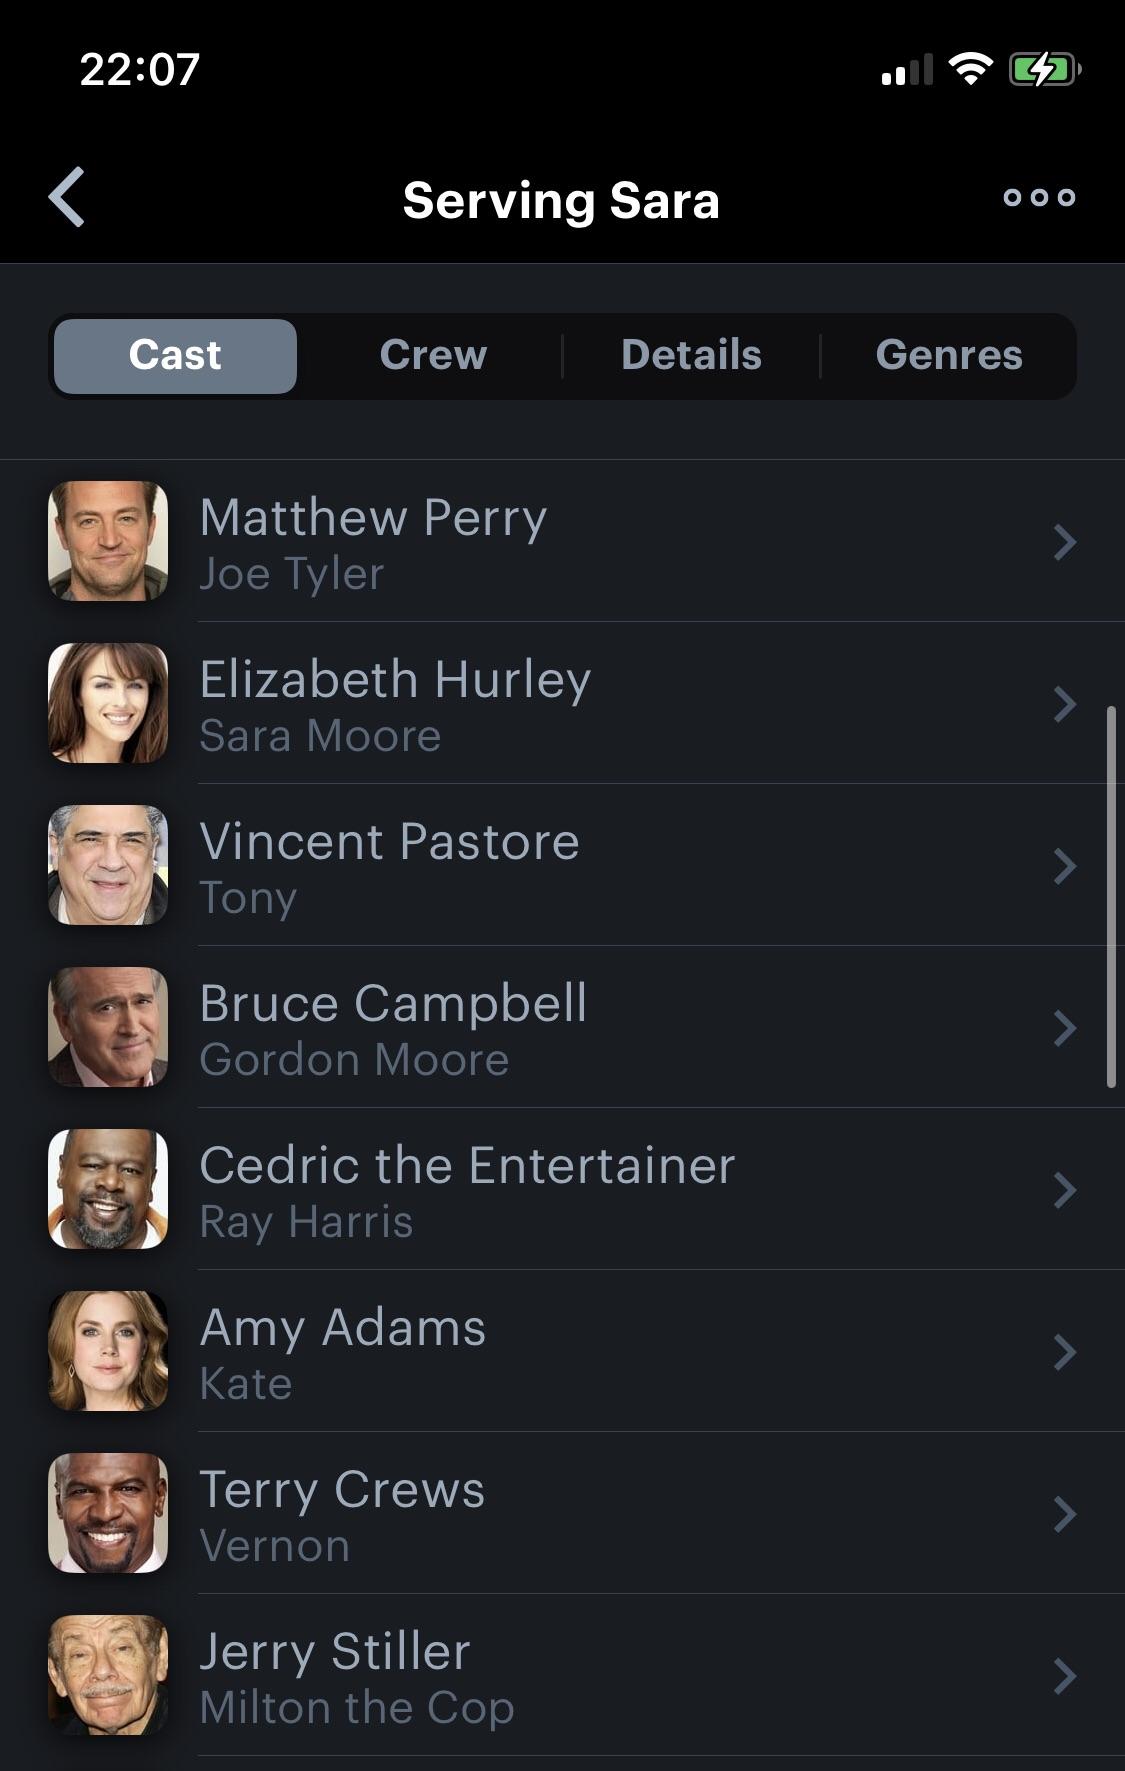Switch to the Crew tab
Screen dimensions: 1125x1771
point(433,355)
